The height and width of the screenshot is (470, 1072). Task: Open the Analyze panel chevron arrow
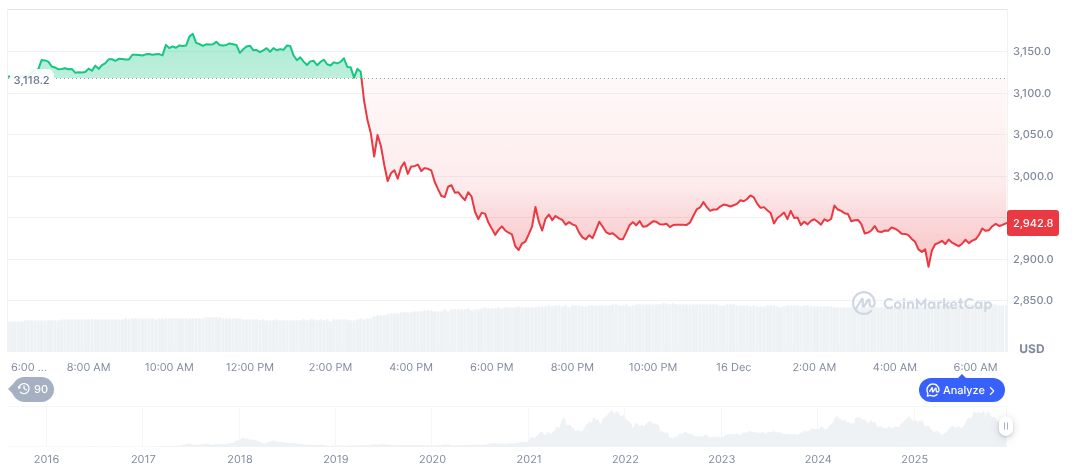[x=992, y=390]
